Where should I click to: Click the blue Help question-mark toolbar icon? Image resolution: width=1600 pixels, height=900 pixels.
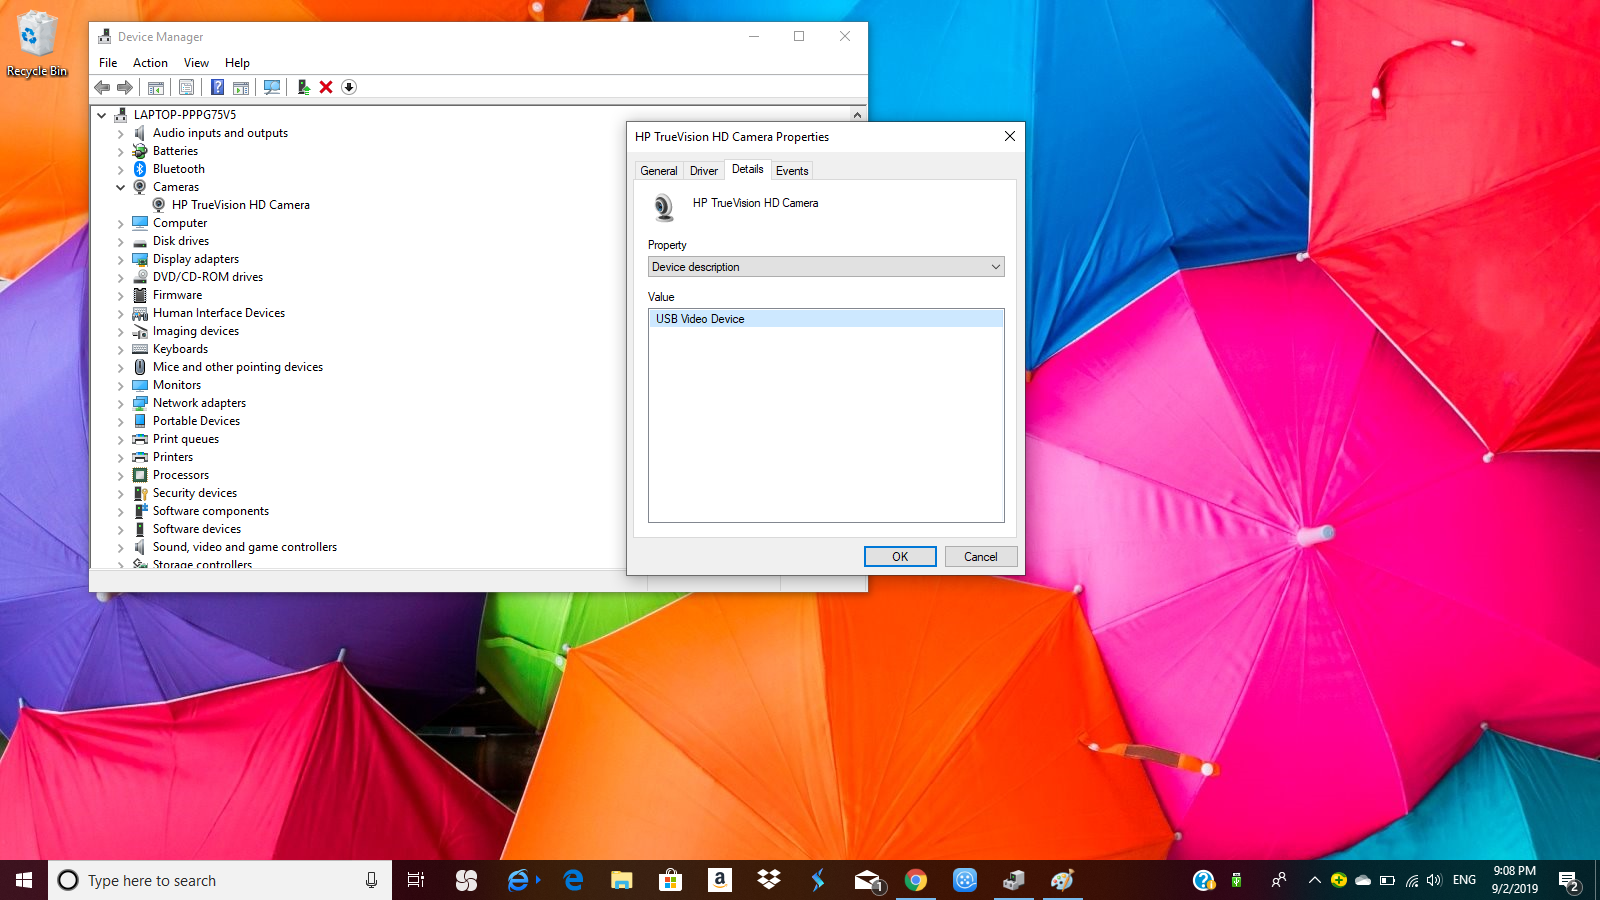click(x=217, y=87)
